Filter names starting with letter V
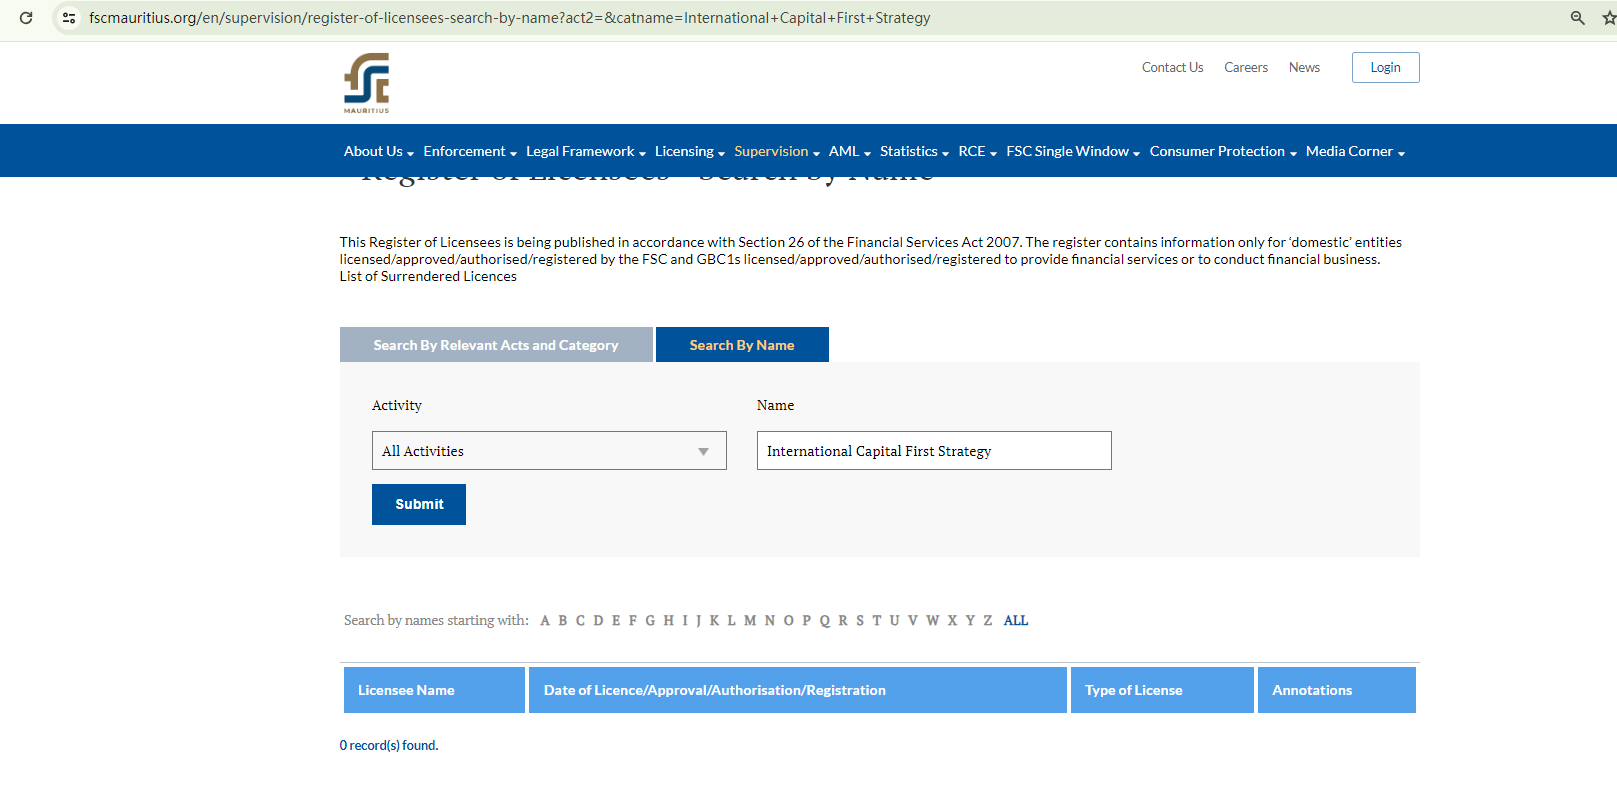 913,620
